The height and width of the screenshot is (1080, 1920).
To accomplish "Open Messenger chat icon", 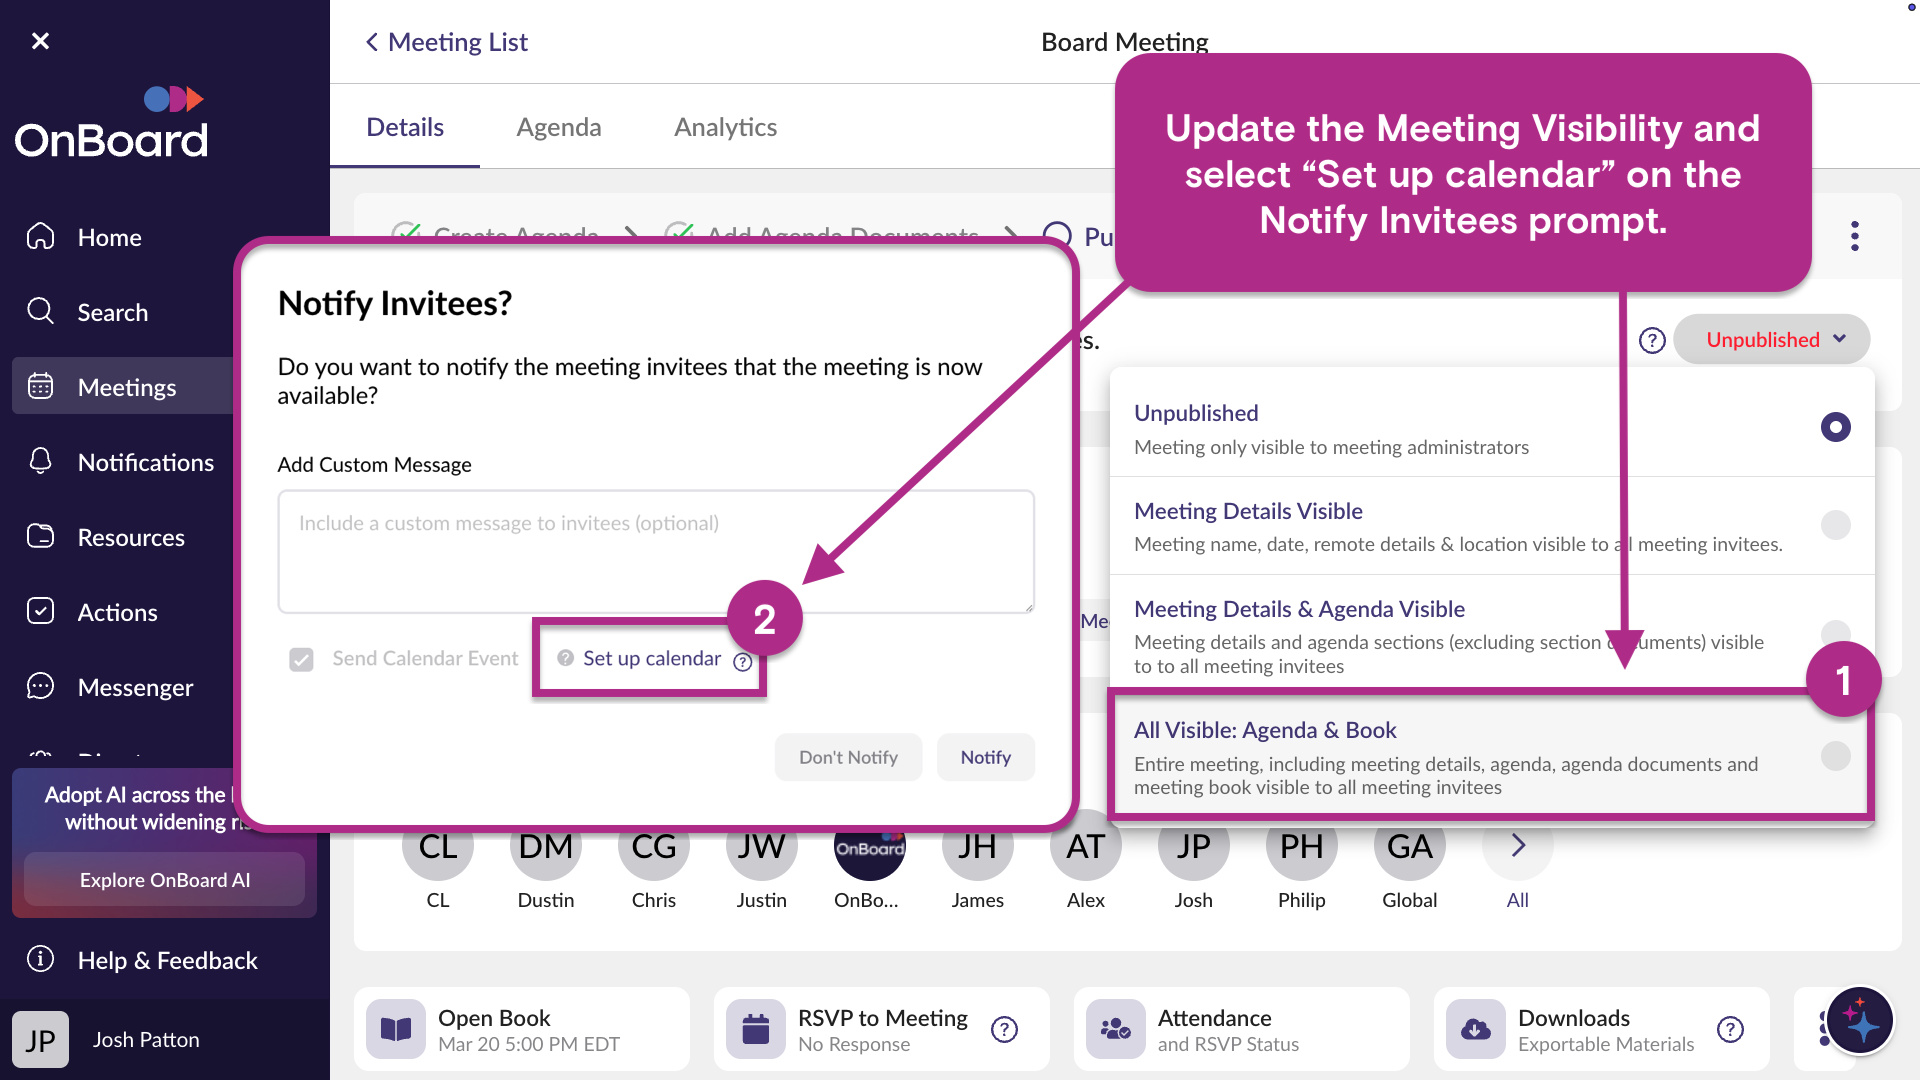I will [40, 687].
